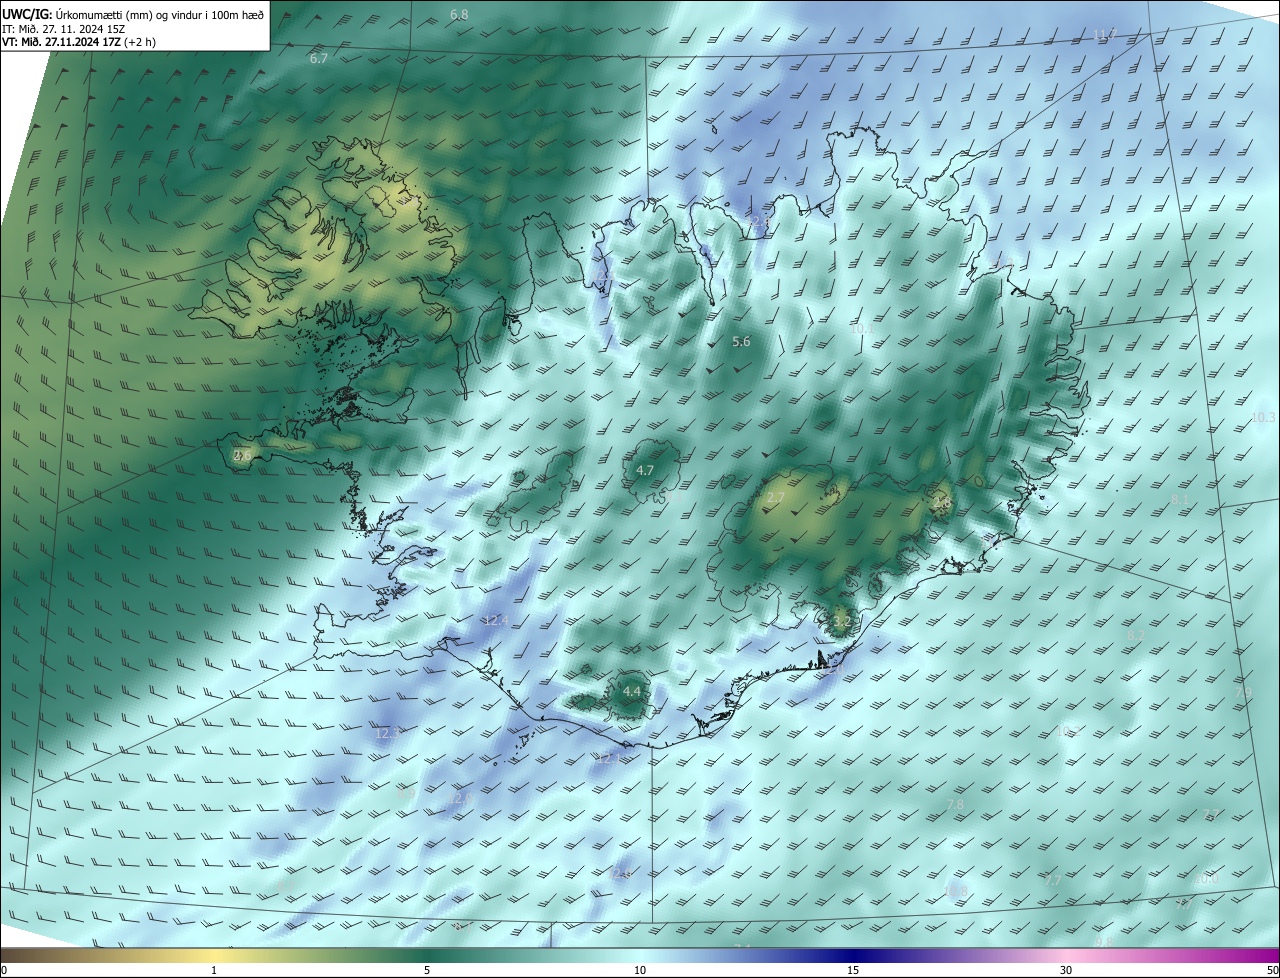Click the 12.1 value off the south coast
The height and width of the screenshot is (978, 1280).
[608, 759]
